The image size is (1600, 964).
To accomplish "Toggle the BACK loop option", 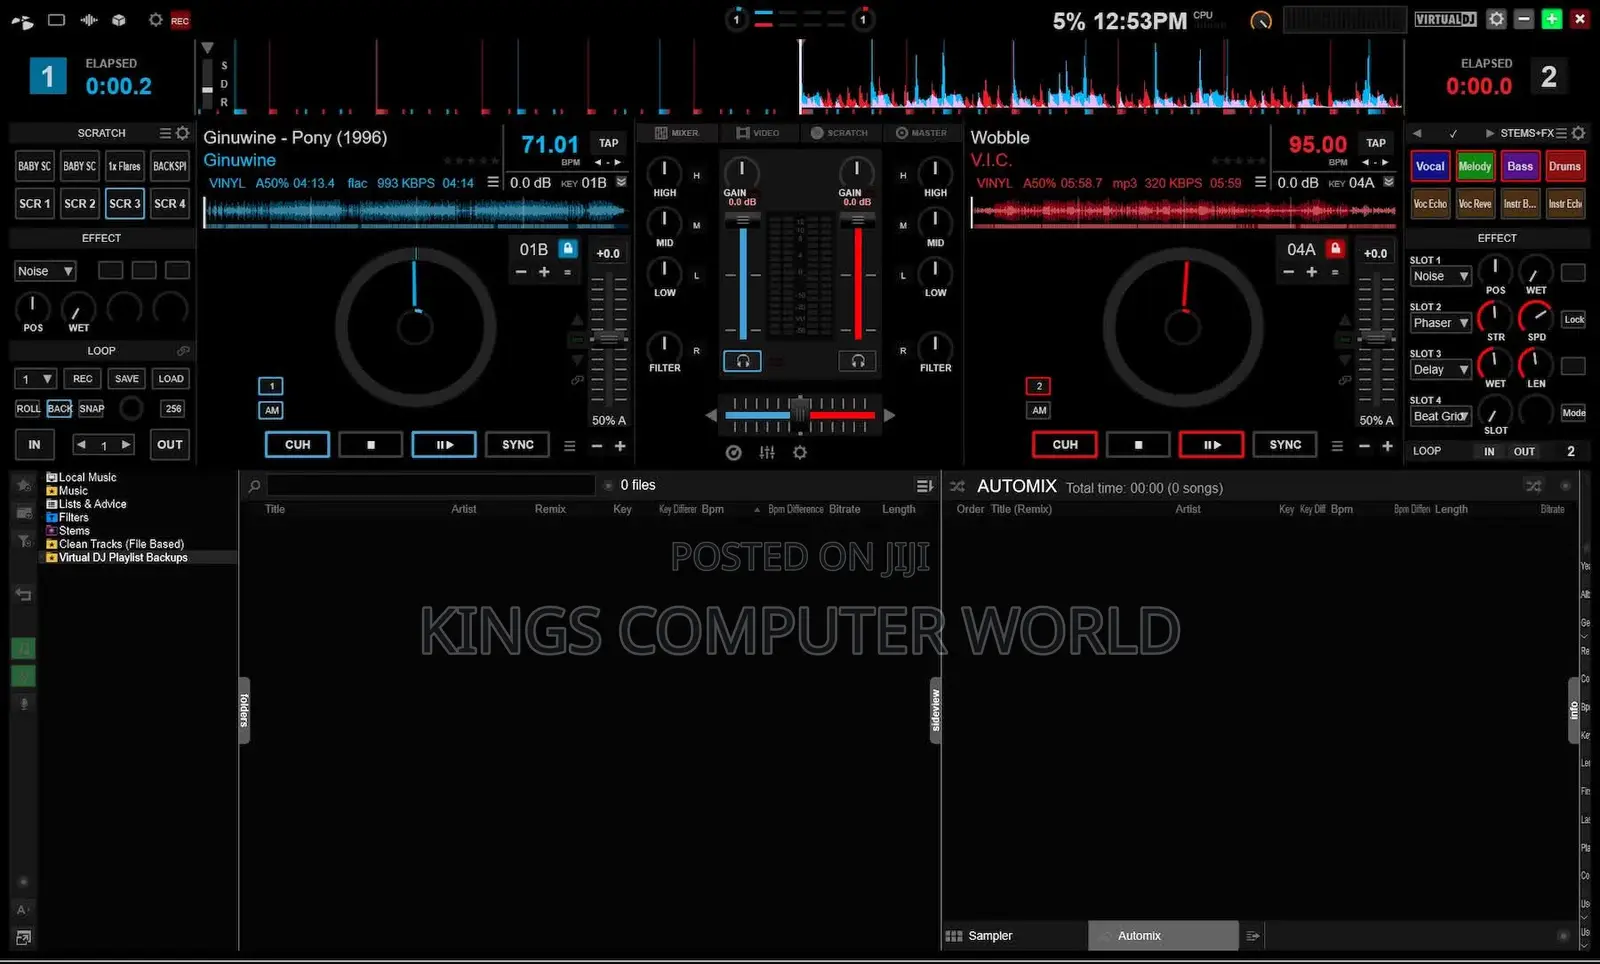I will pos(60,409).
